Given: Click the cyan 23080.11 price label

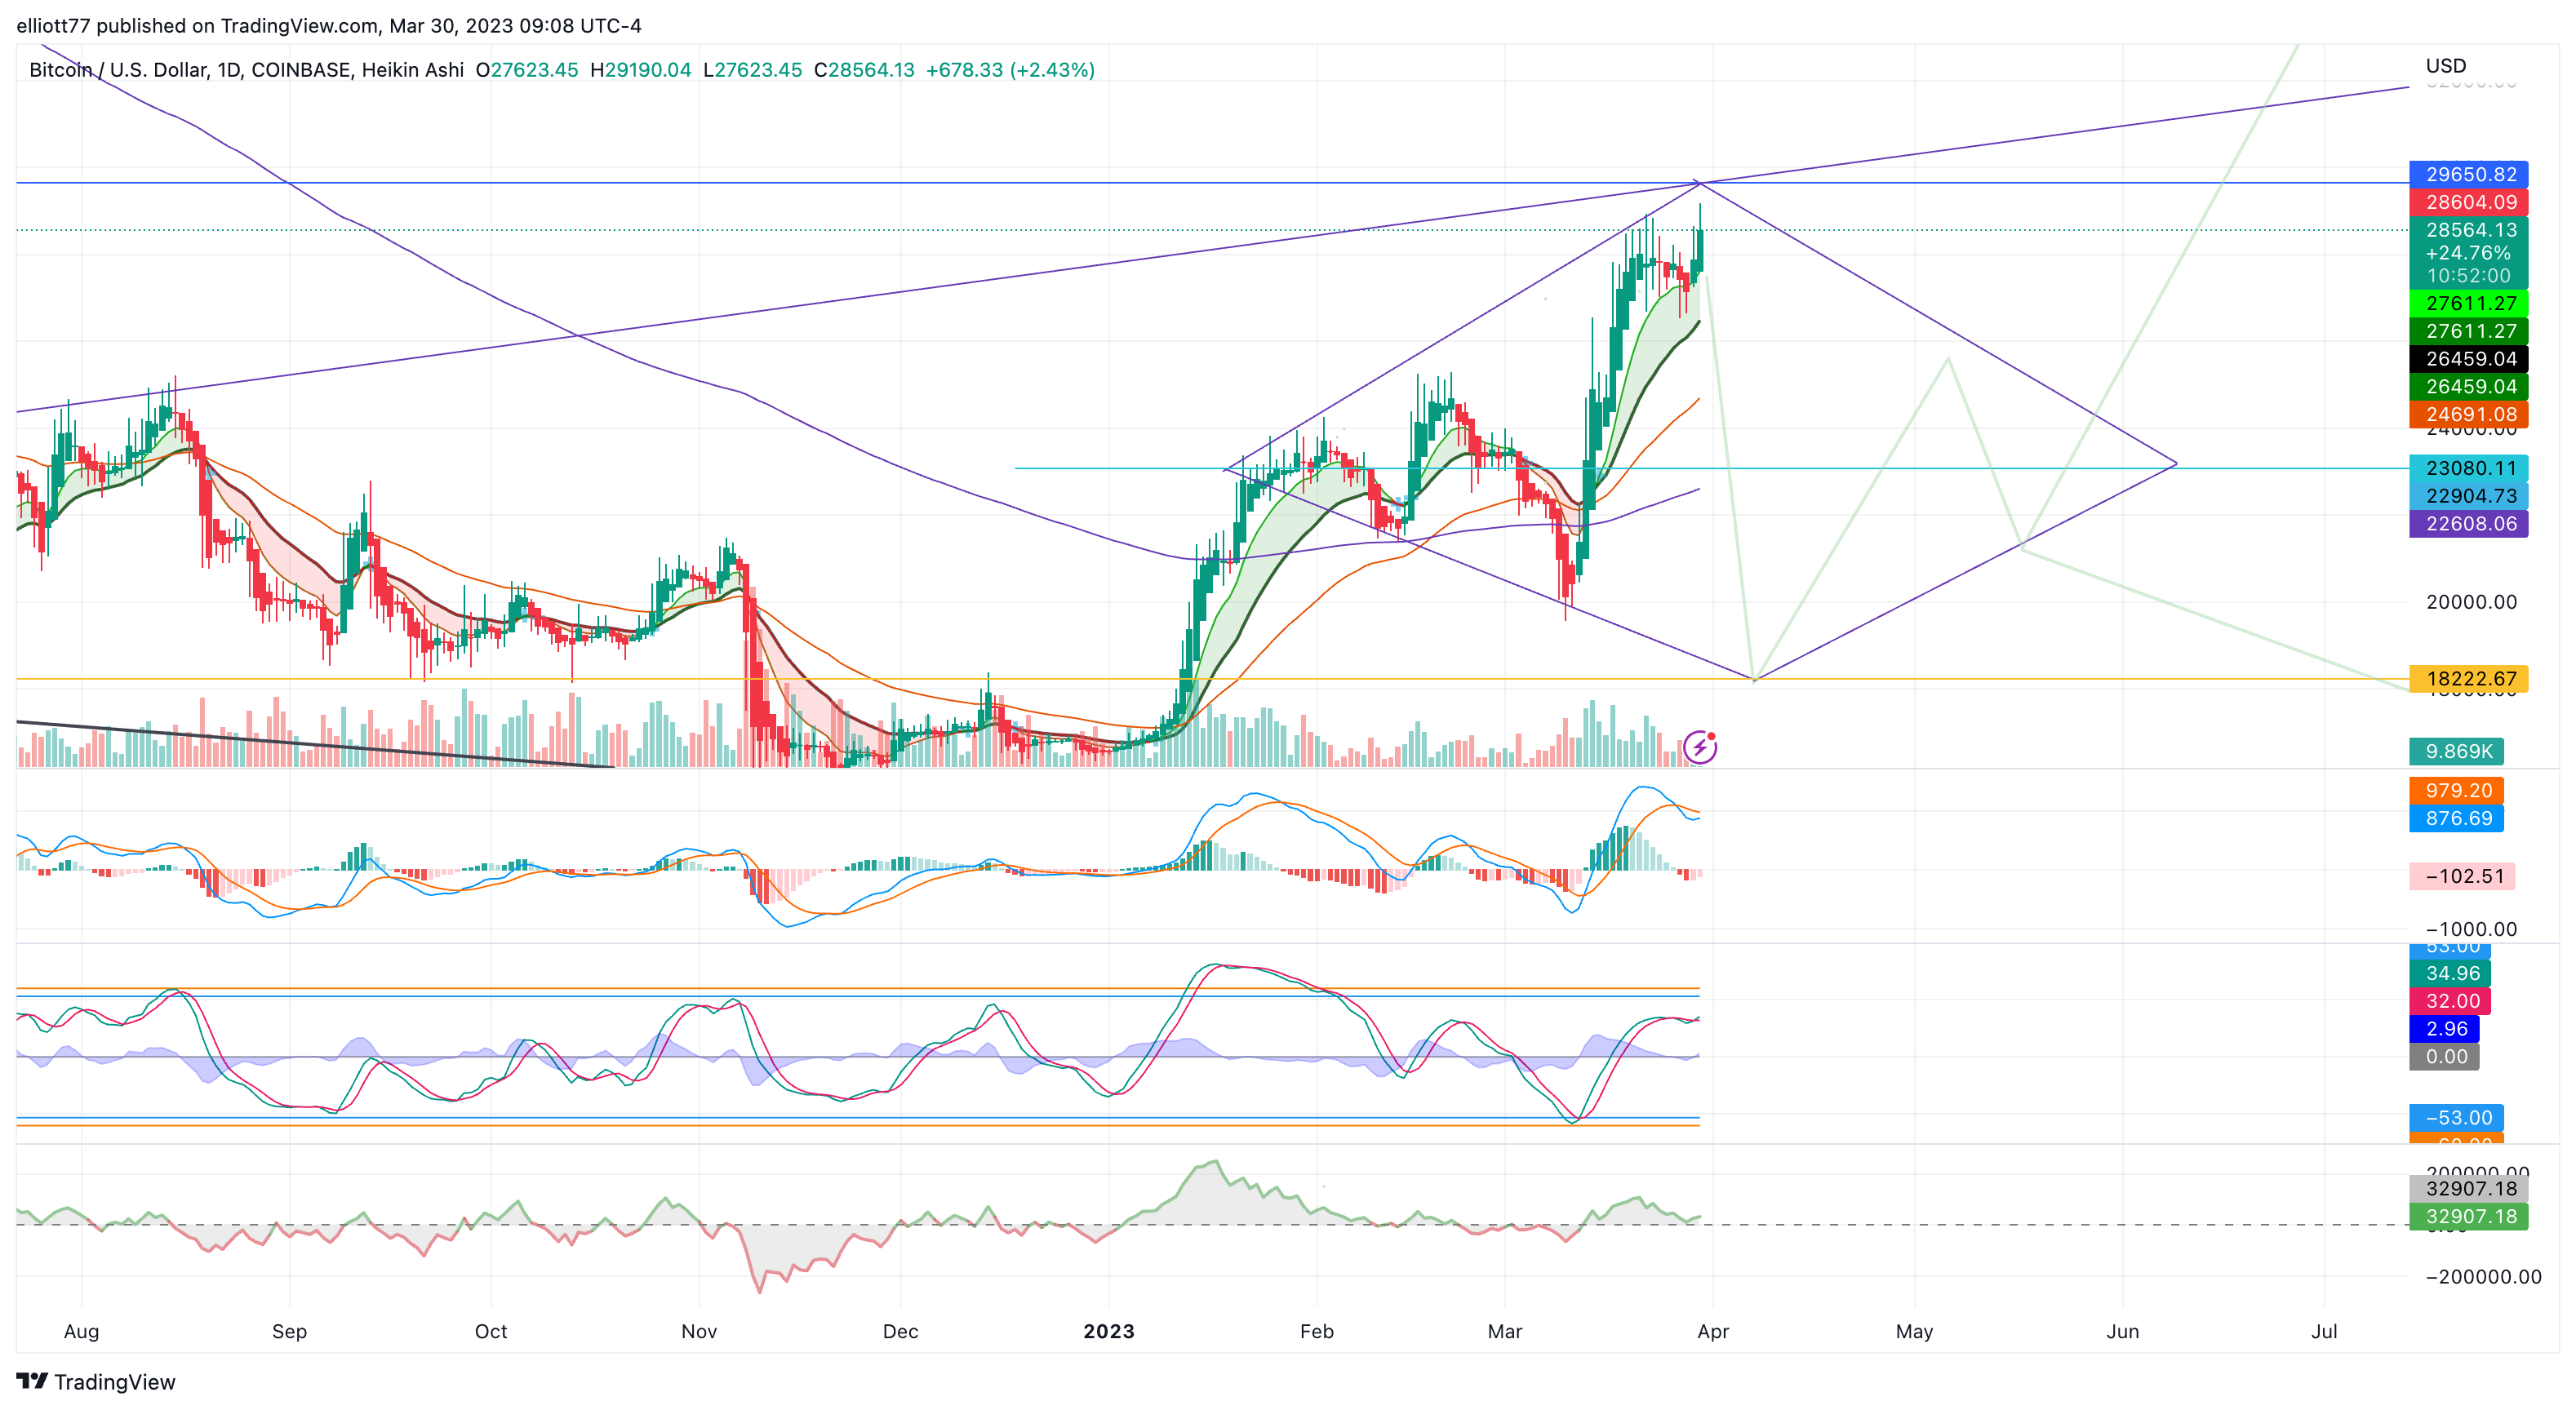Looking at the screenshot, I should tap(2469, 468).
